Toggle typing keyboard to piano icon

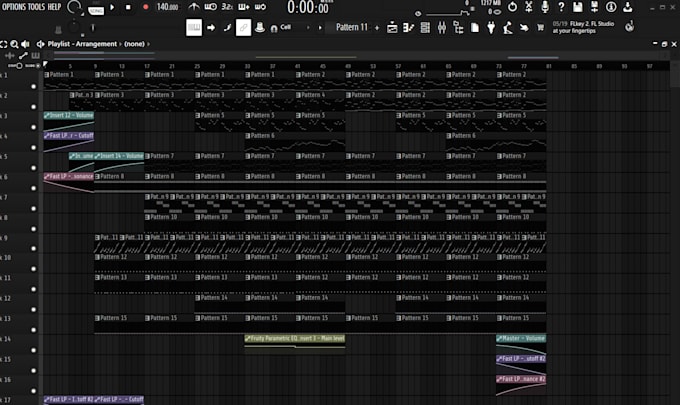coord(194,28)
